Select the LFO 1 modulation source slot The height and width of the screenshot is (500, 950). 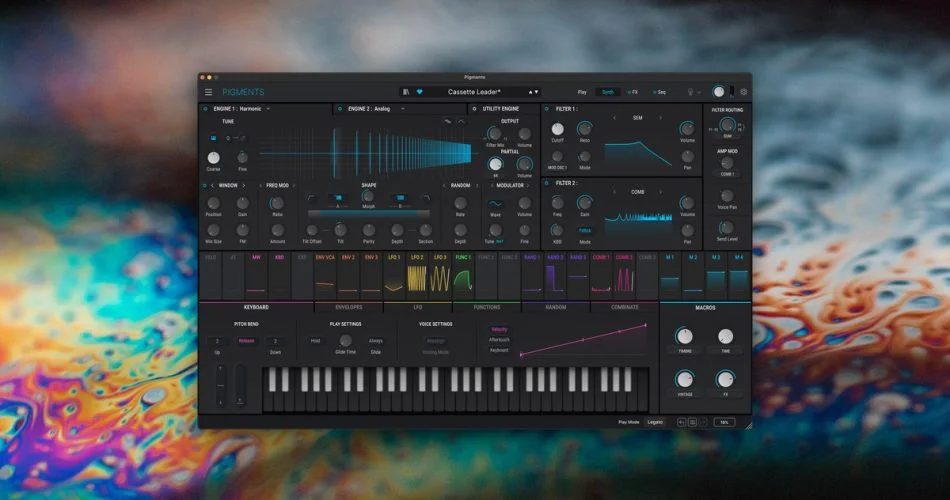coord(394,276)
